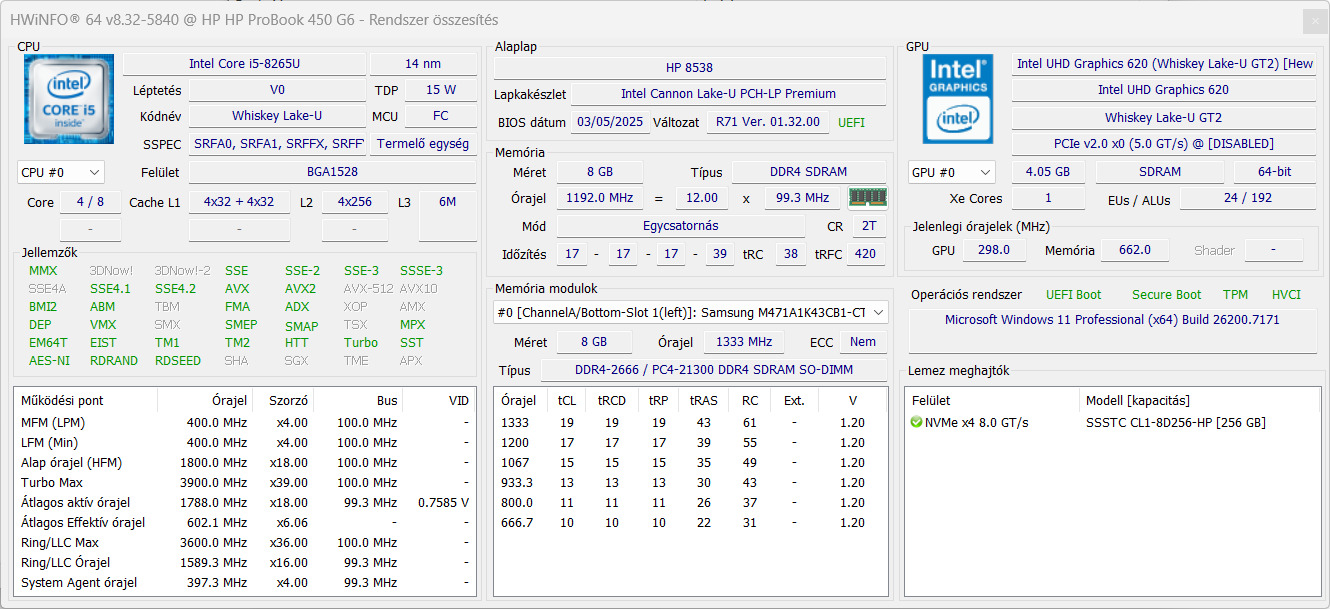Click the 0.7585 V VID value
Viewport: 1330px width, 609px height.
(443, 502)
